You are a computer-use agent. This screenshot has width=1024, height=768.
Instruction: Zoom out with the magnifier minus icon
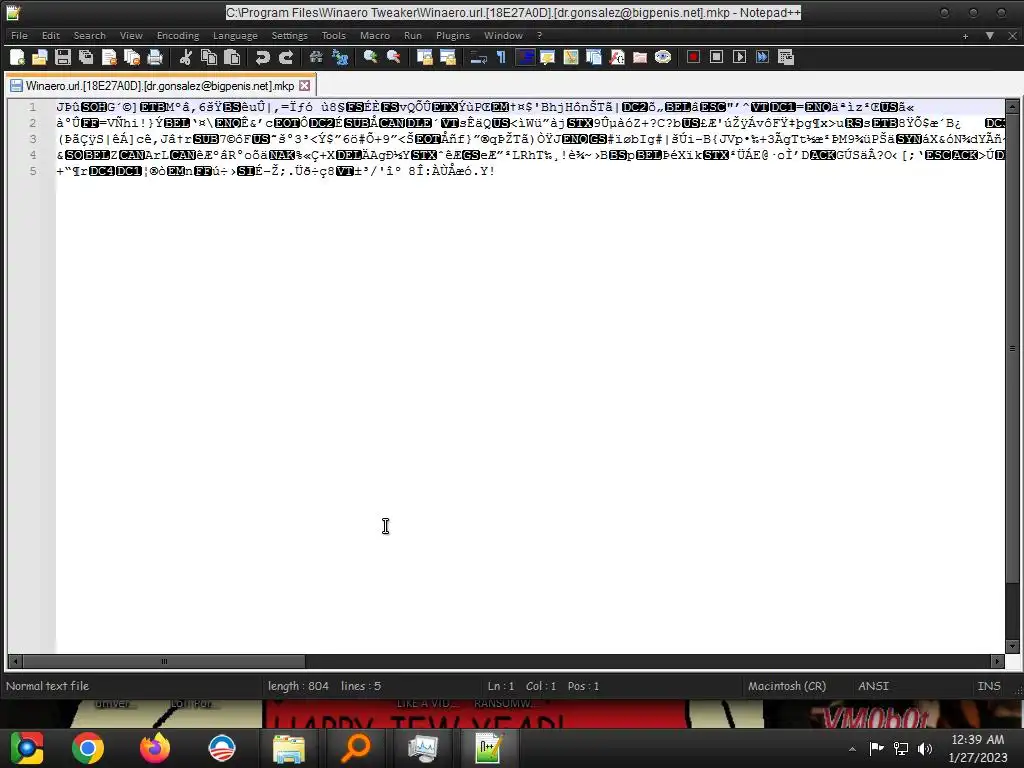(393, 57)
